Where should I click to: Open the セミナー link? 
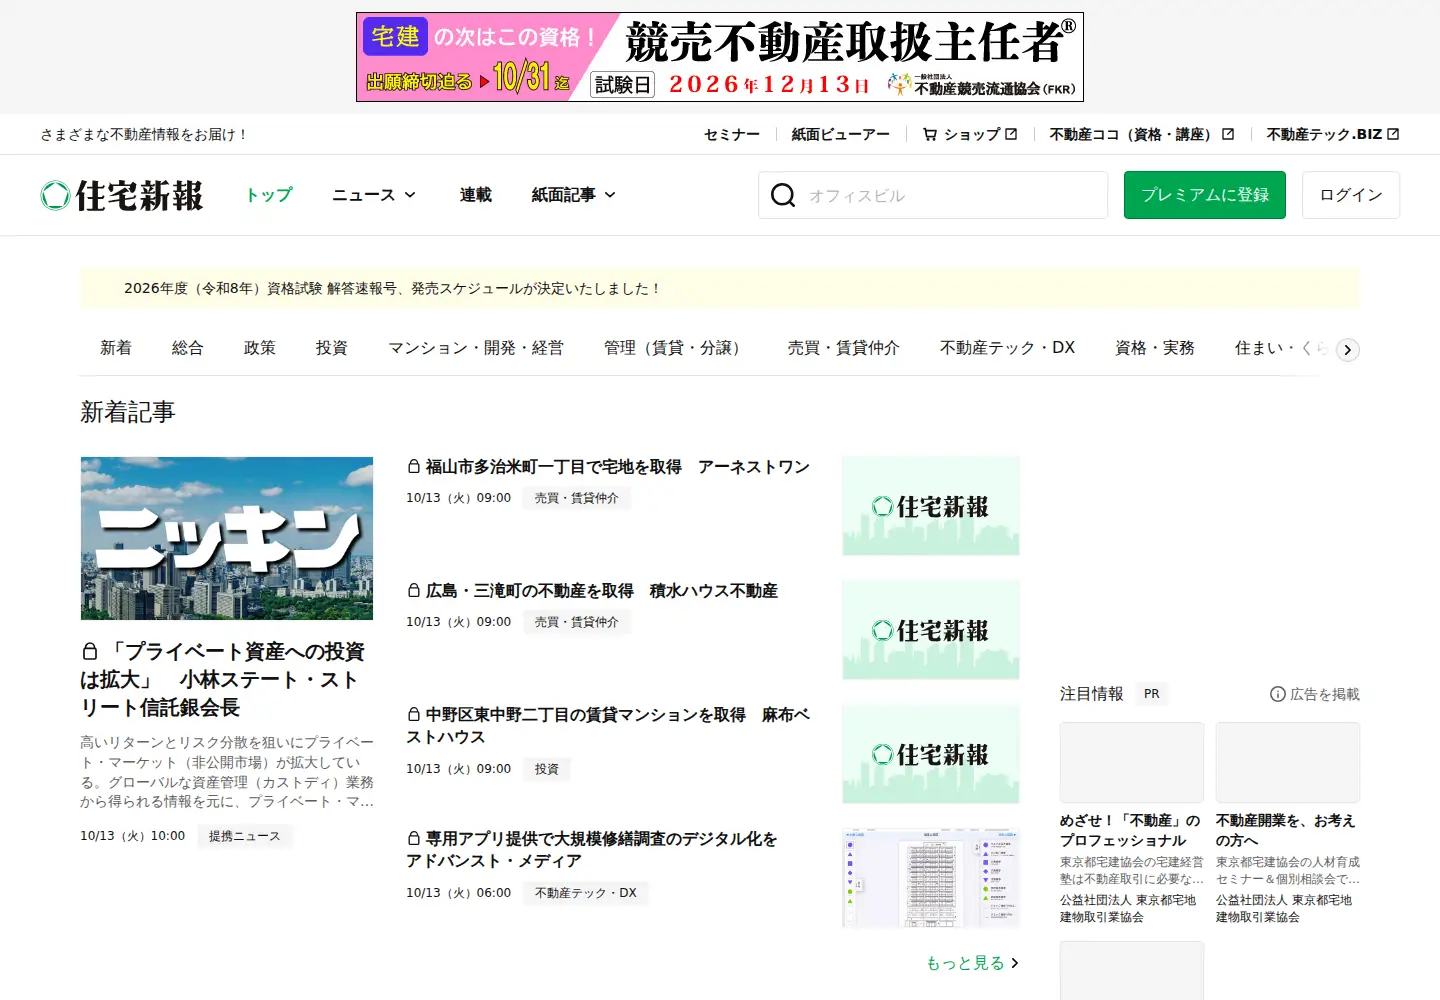point(732,134)
